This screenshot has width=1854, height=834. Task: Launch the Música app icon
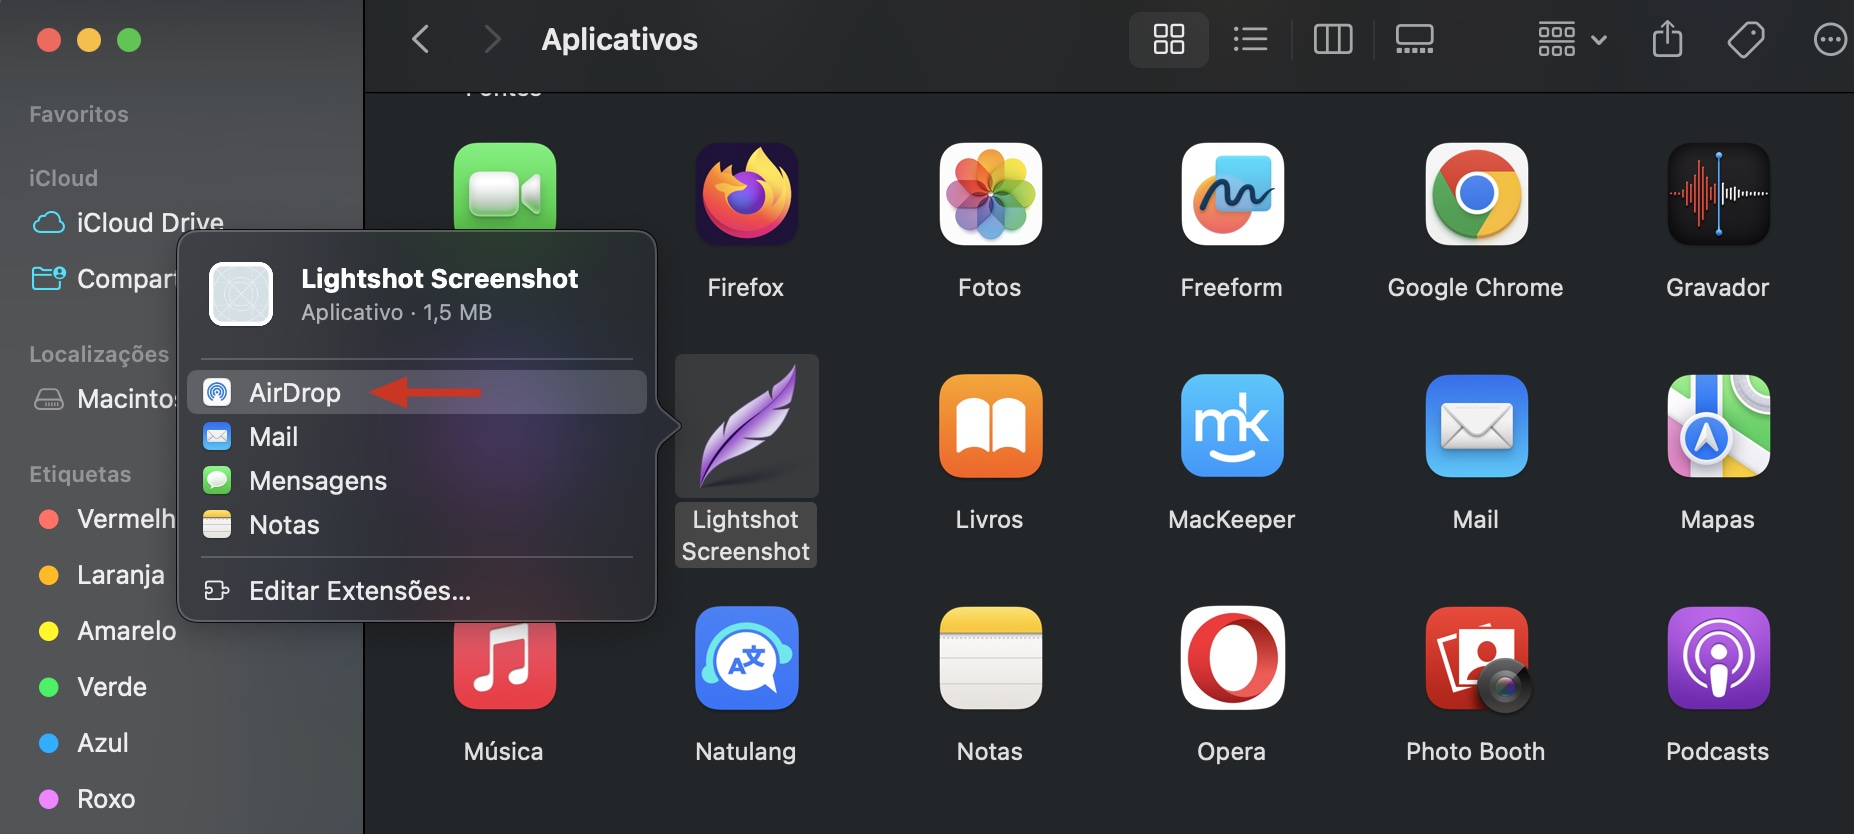pyautogui.click(x=505, y=665)
